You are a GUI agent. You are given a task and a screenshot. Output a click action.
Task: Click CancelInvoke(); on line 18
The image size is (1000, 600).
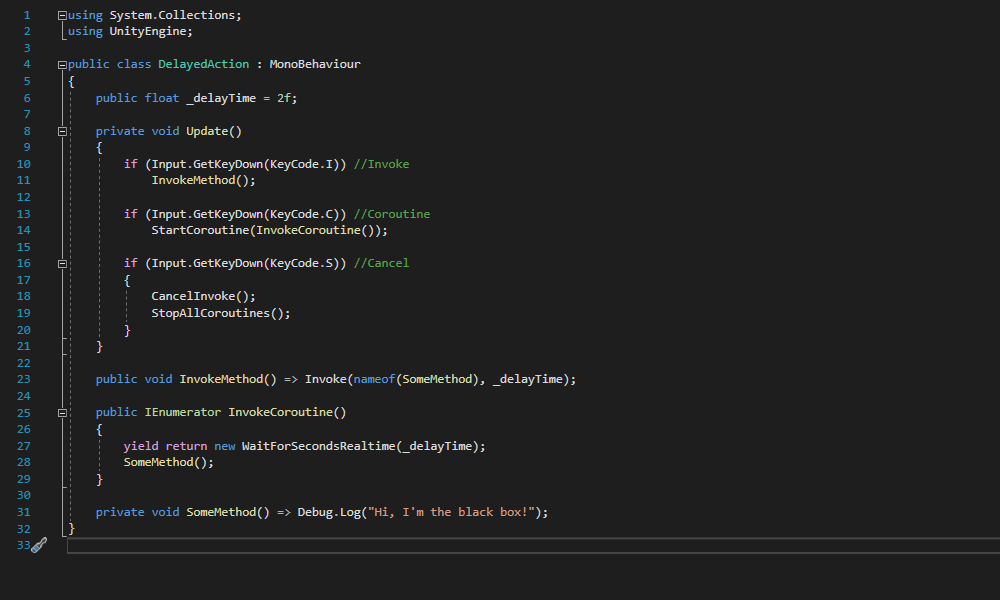(x=203, y=296)
